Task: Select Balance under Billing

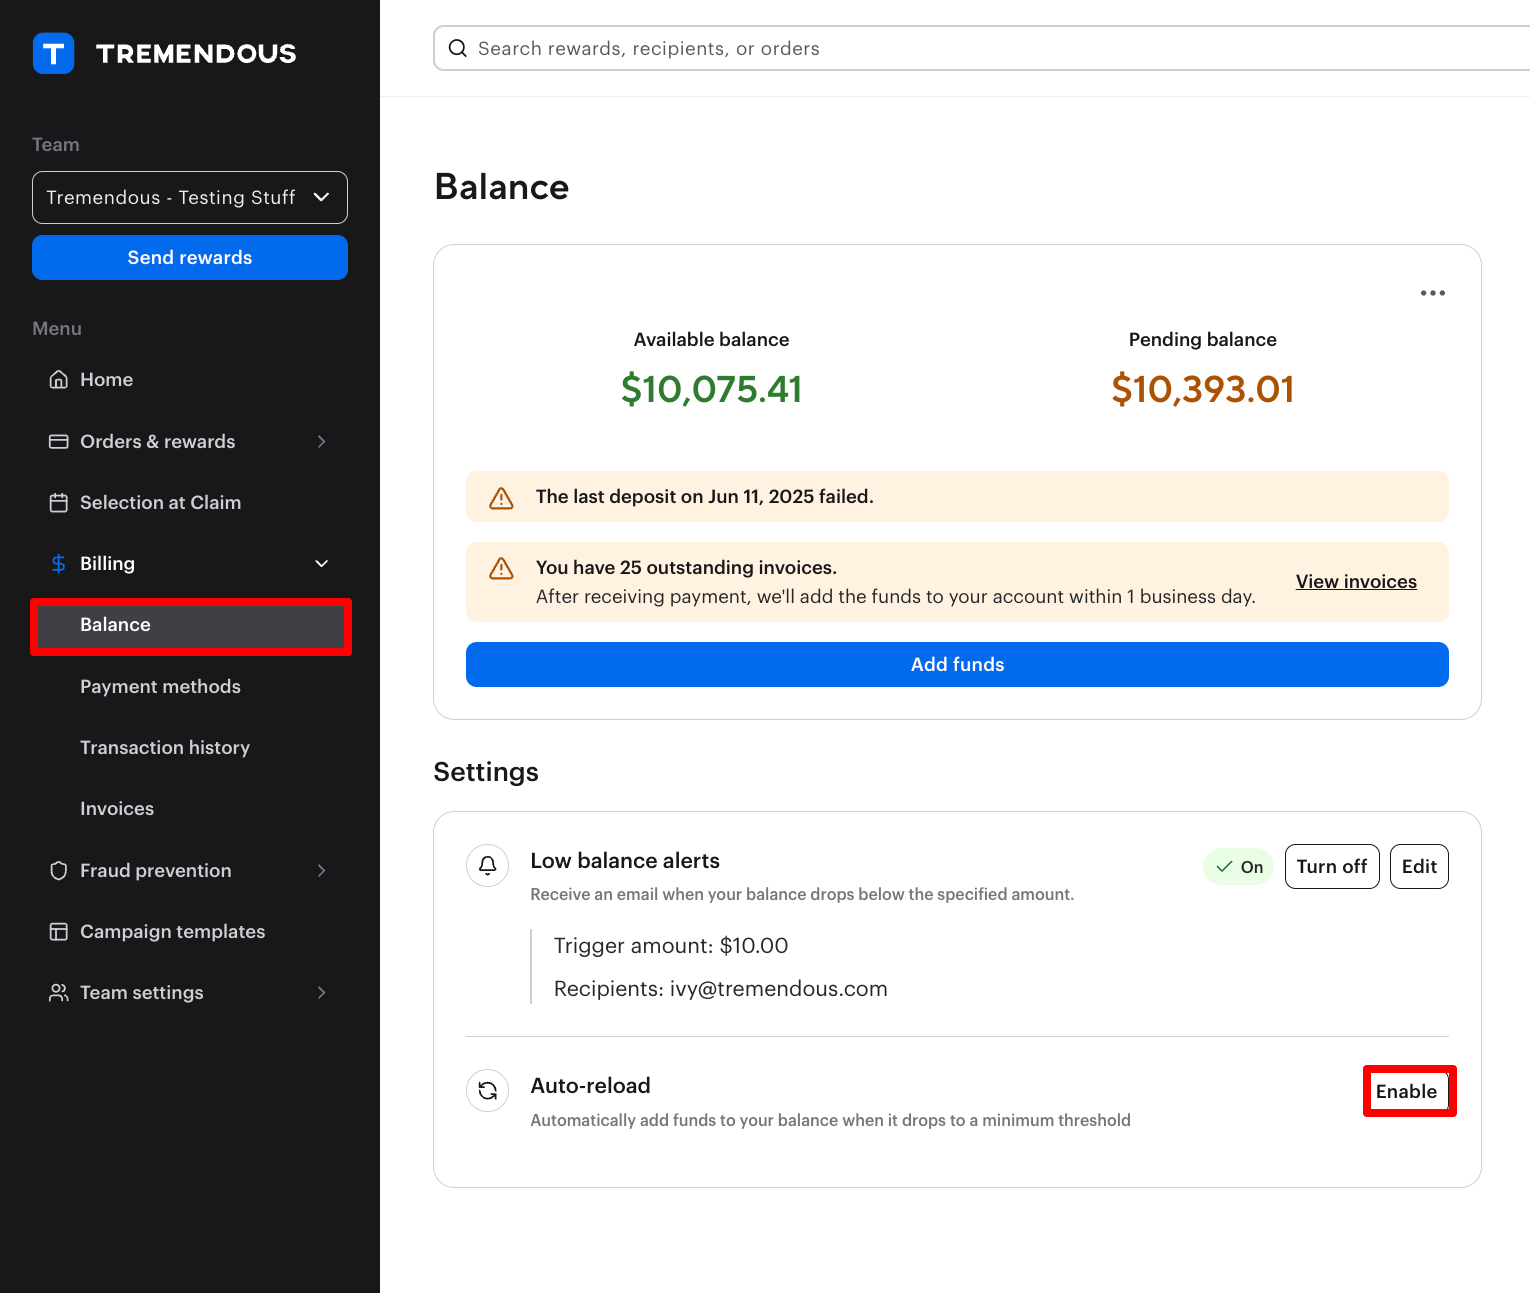Action: point(190,625)
